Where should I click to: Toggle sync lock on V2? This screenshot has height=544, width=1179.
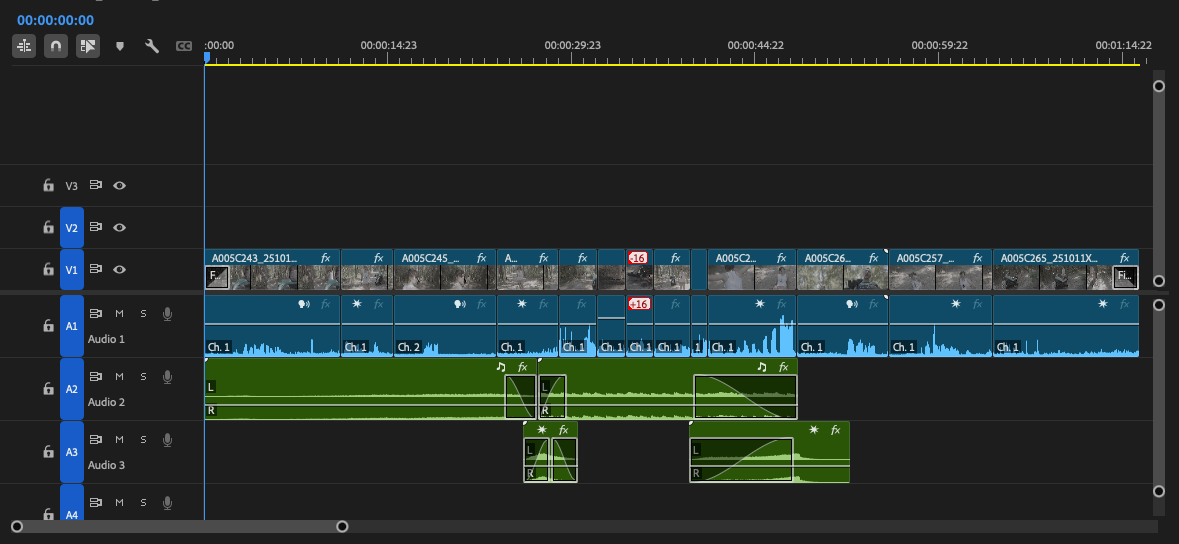[x=95, y=227]
